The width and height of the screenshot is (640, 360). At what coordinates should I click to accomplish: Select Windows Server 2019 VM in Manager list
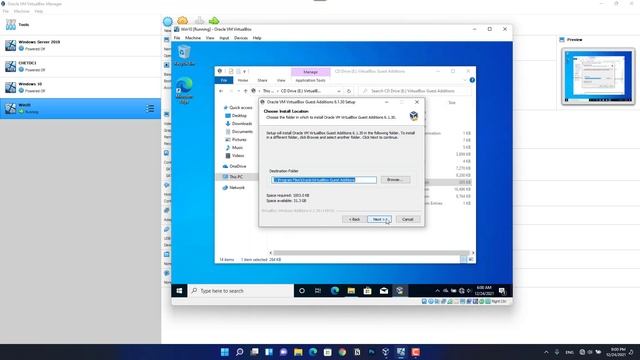80,45
